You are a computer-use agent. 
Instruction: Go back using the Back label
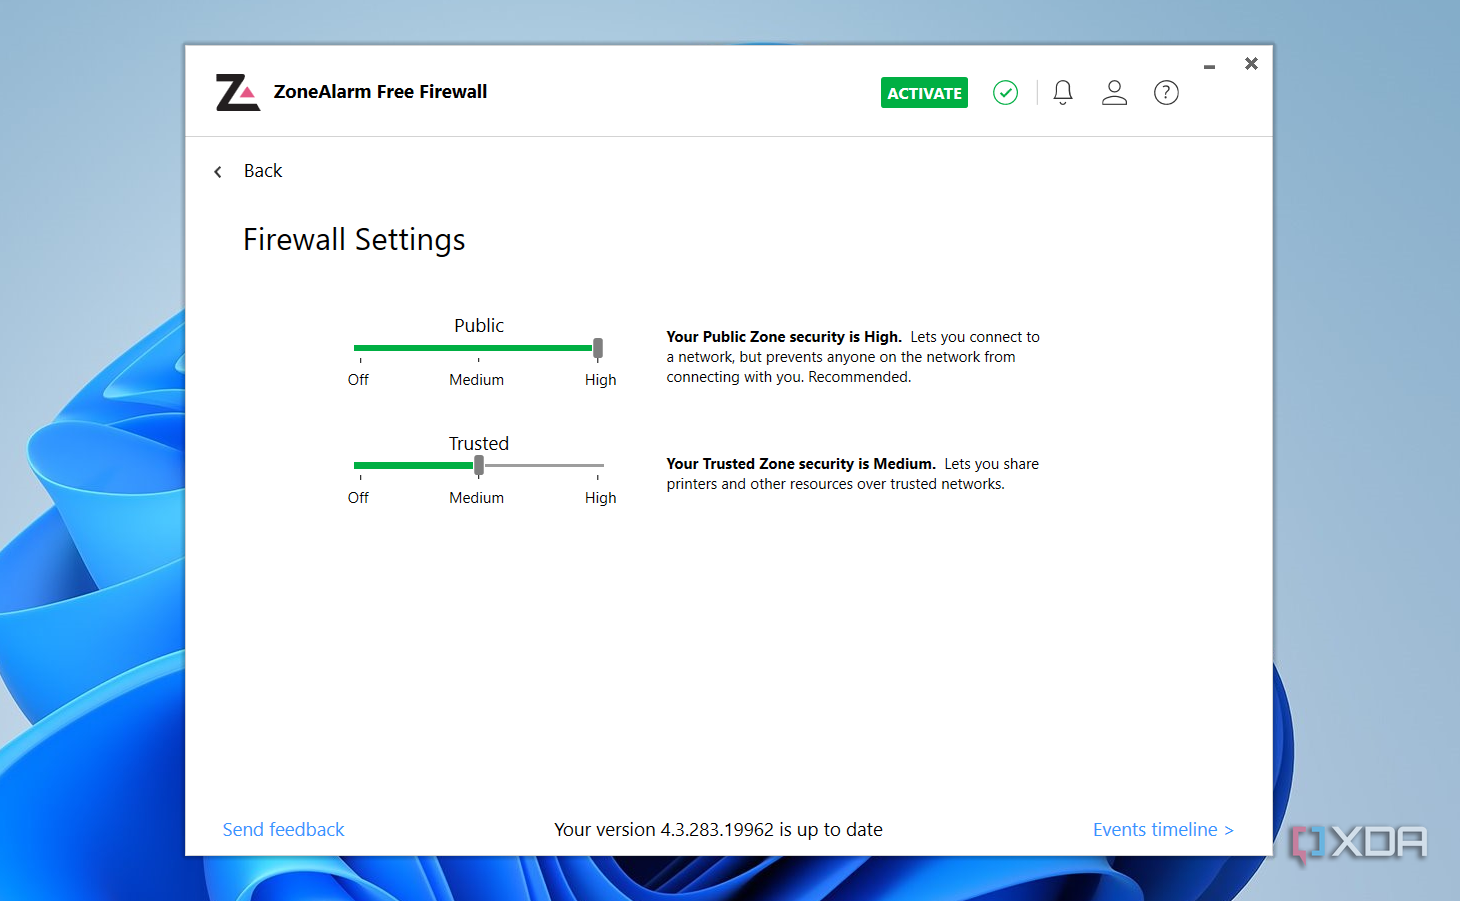tap(263, 171)
